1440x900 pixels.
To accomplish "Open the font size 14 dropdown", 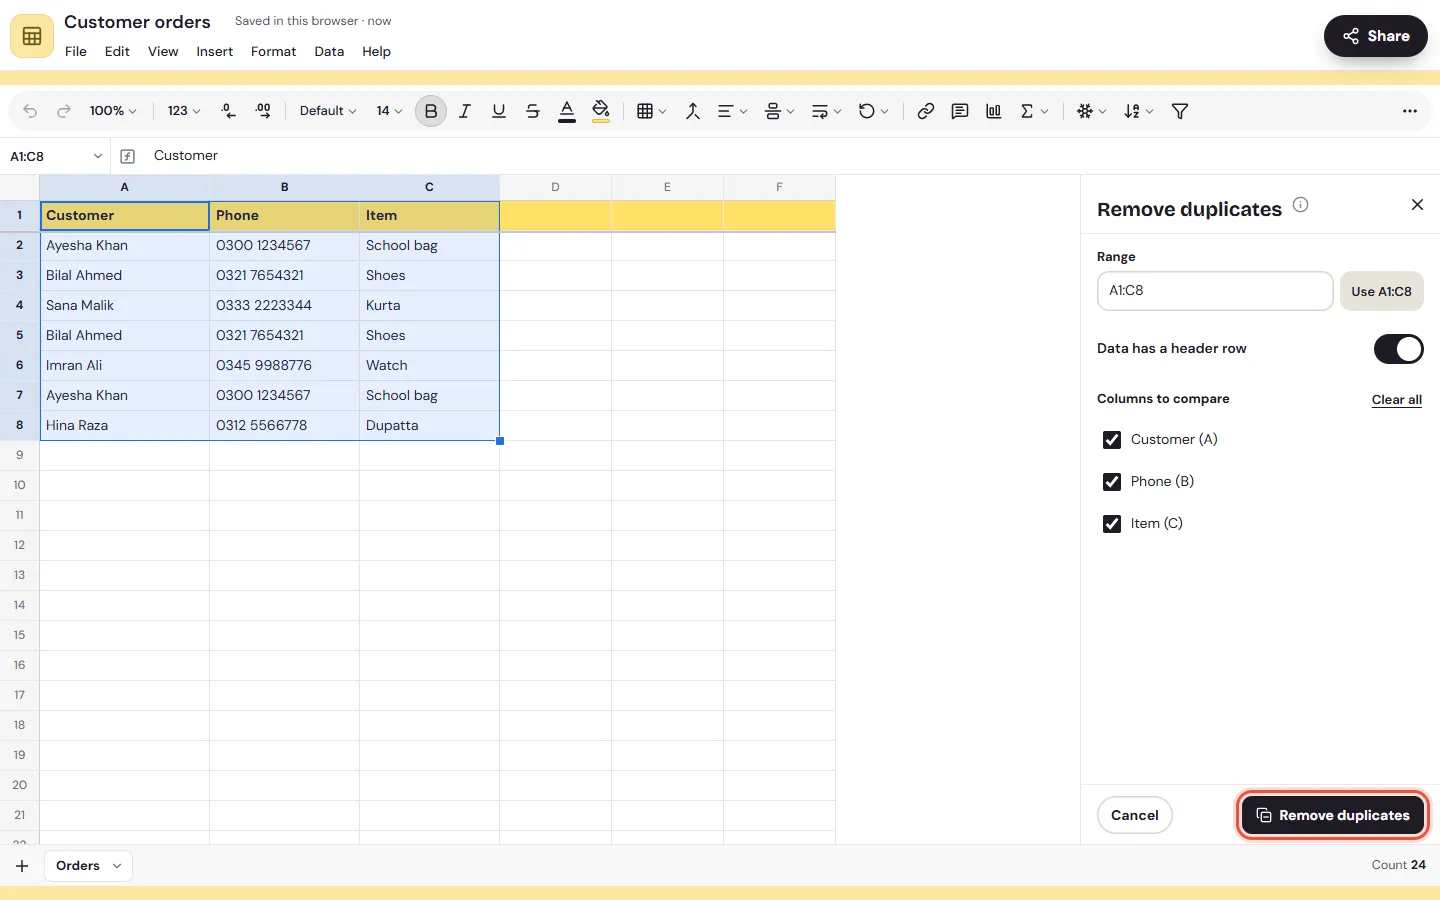I will click(x=389, y=111).
